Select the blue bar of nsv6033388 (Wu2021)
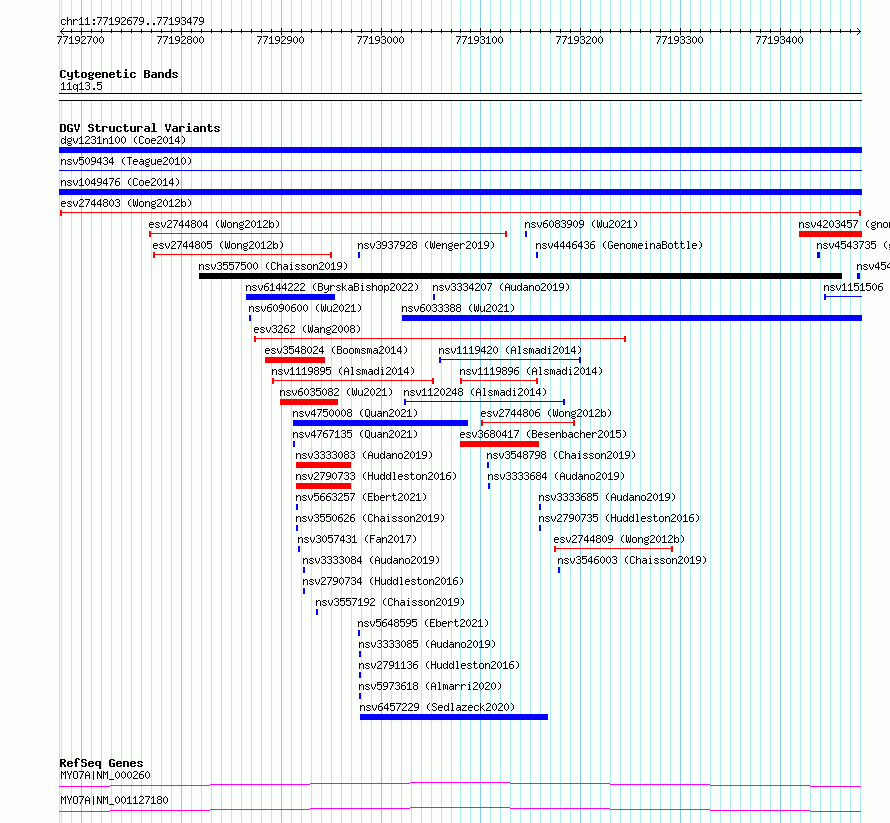Image resolution: width=890 pixels, height=823 pixels. coord(632,318)
